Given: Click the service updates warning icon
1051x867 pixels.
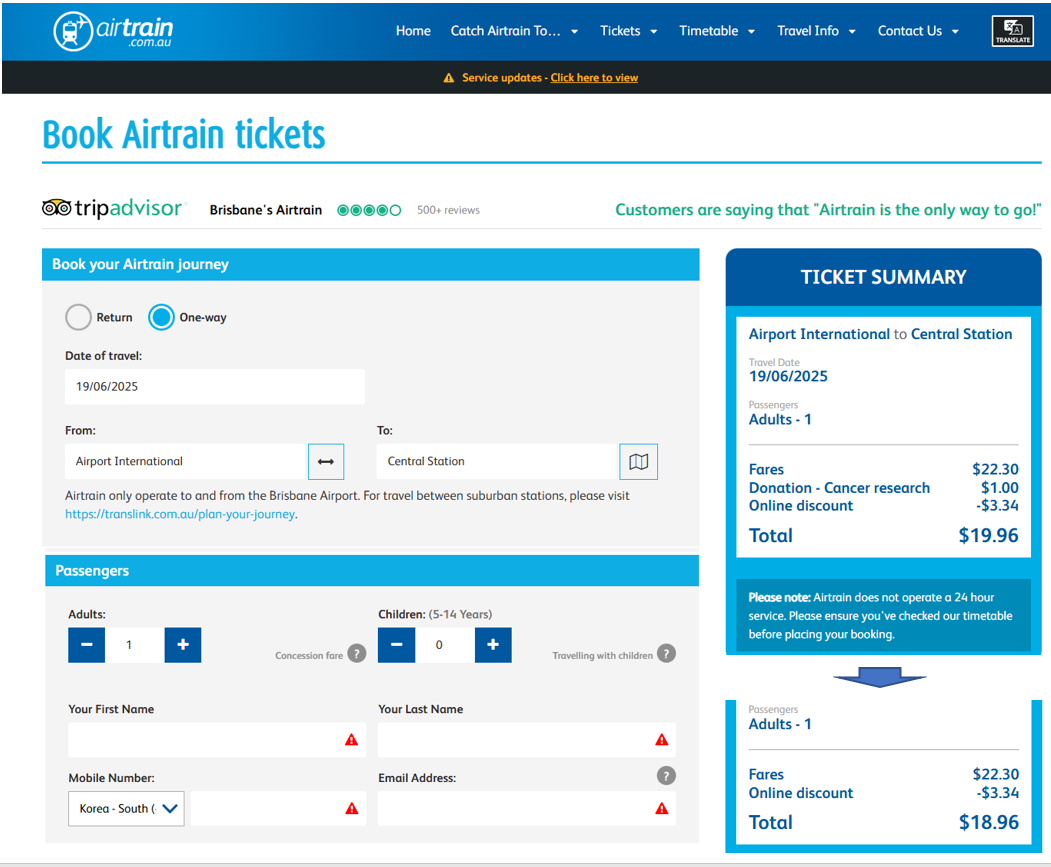Looking at the screenshot, I should click(x=448, y=78).
